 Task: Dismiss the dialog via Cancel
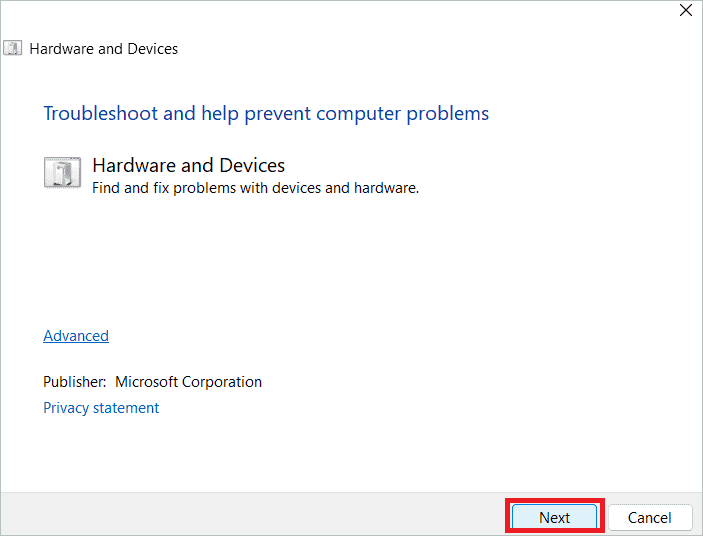(x=649, y=517)
